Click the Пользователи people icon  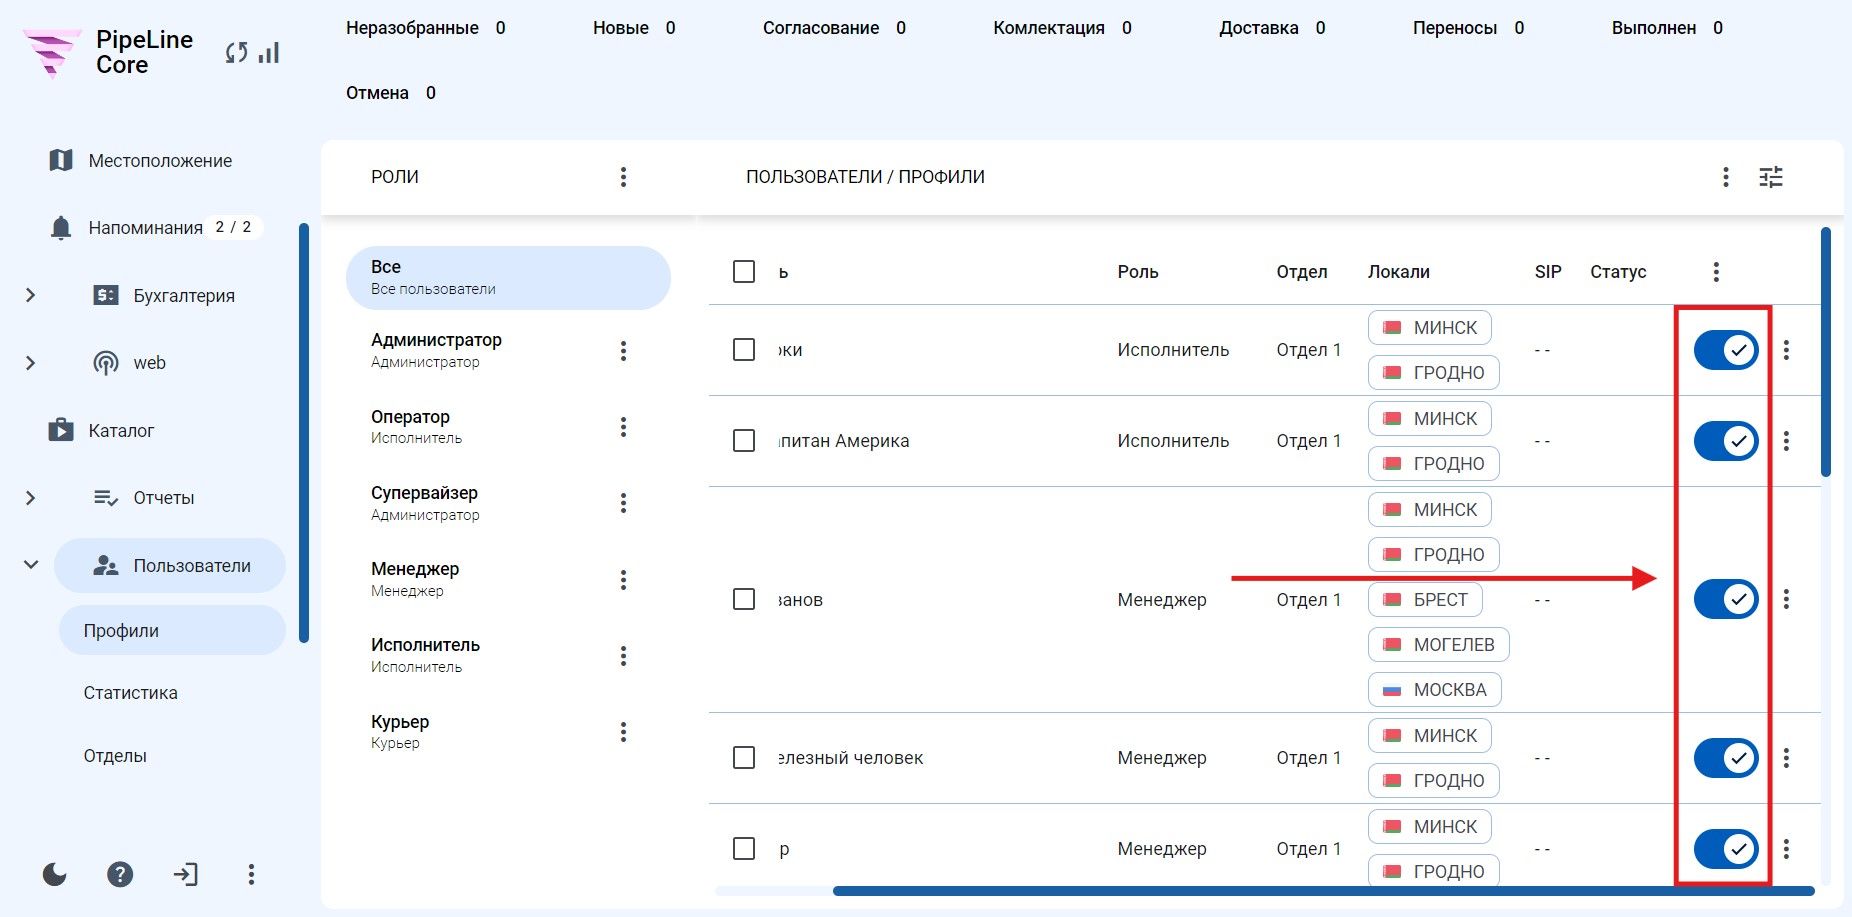coord(106,566)
